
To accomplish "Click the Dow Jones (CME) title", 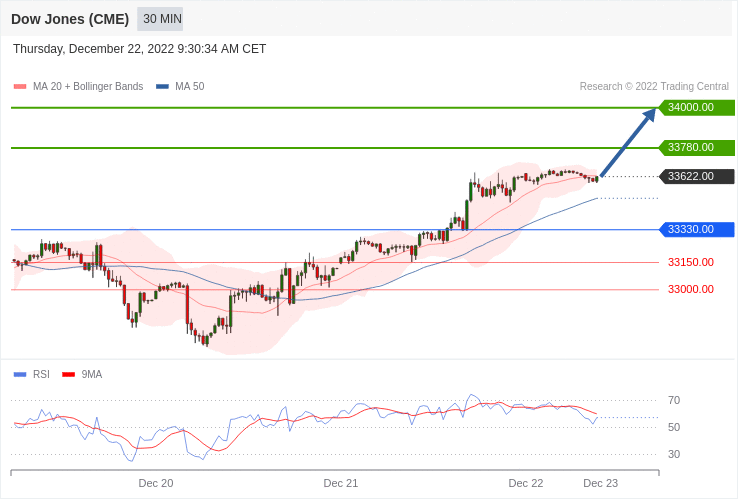I will (69, 19).
